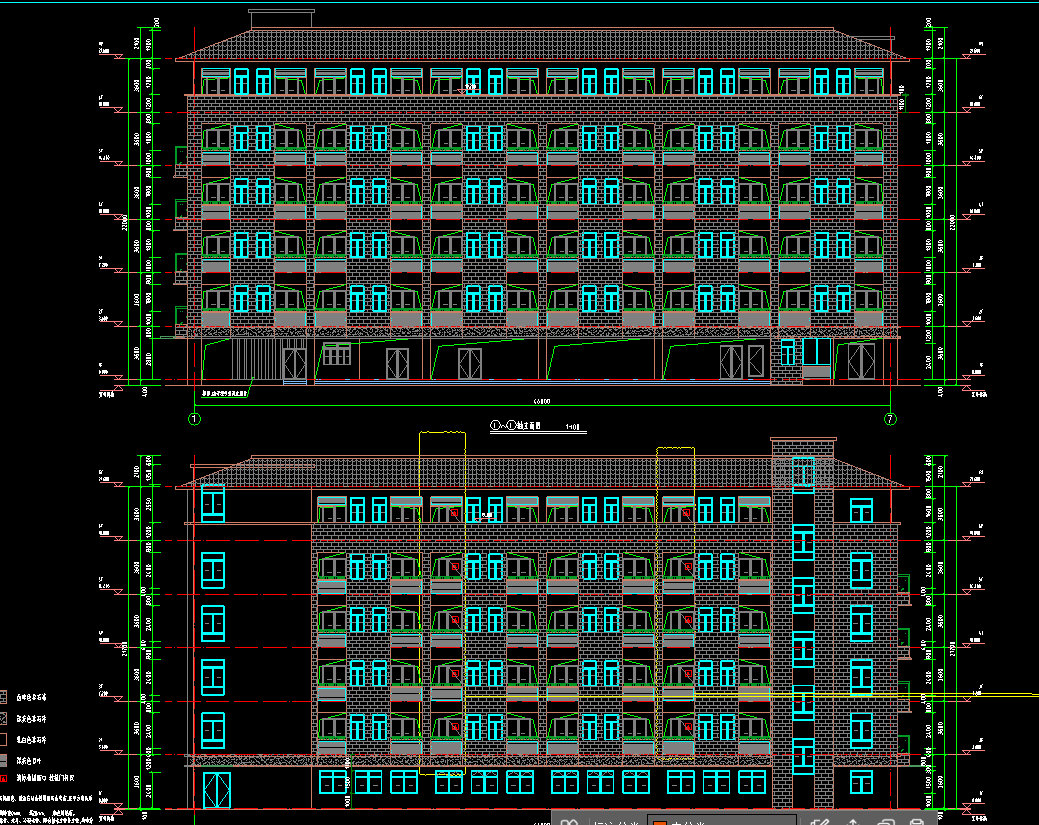Click the cross-hatched legend swatch
Viewport: 1039px width, 825px height.
4,718
